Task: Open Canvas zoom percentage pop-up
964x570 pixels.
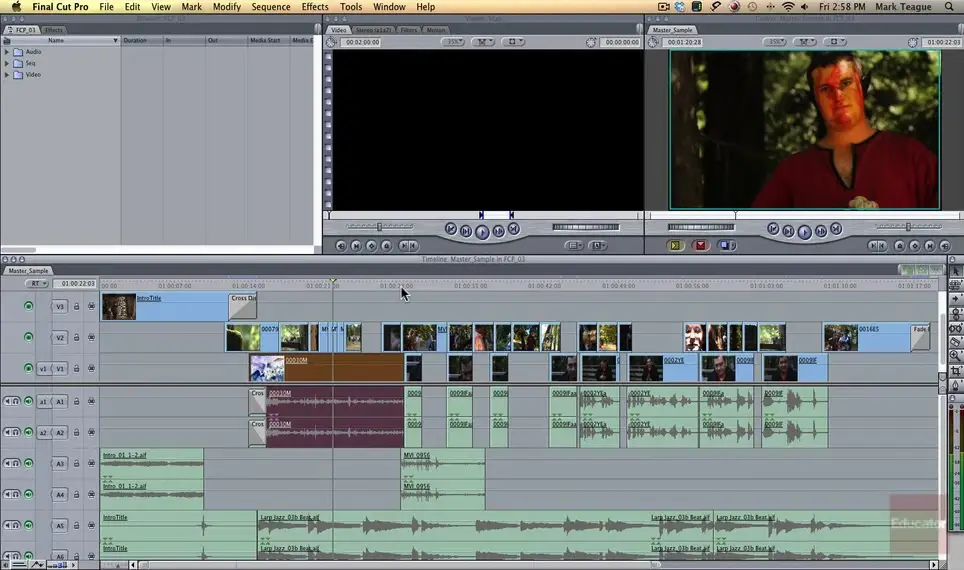Action: (x=775, y=42)
